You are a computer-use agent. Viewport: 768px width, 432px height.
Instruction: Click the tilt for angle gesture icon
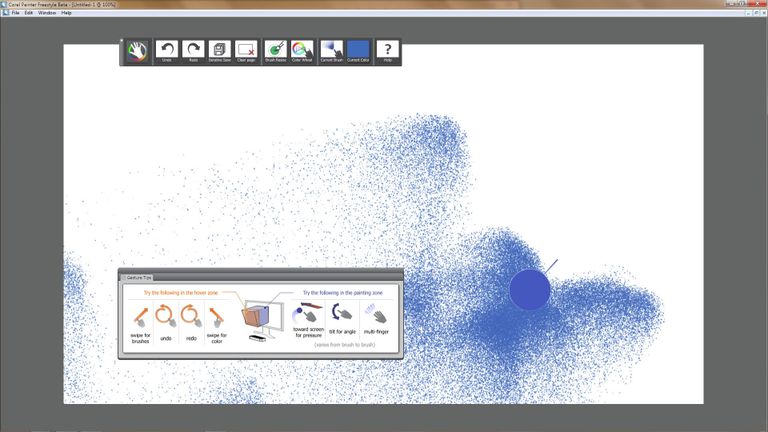[342, 312]
